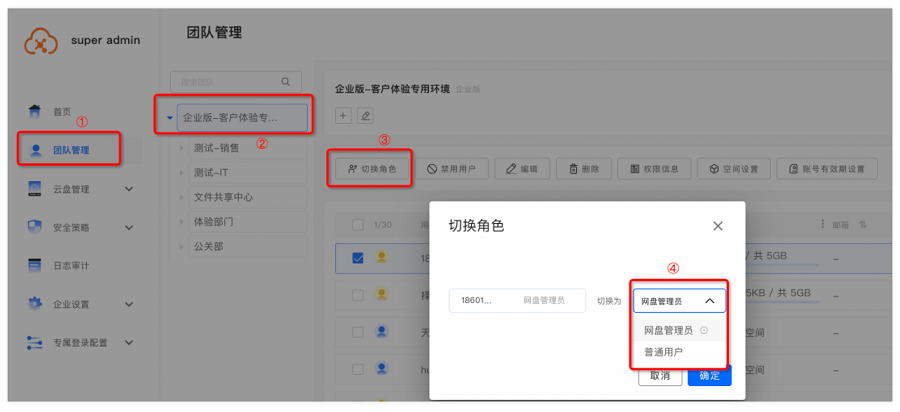900x412 pixels.
Task: Click the pencil edit icon beside plus
Action: (365, 116)
